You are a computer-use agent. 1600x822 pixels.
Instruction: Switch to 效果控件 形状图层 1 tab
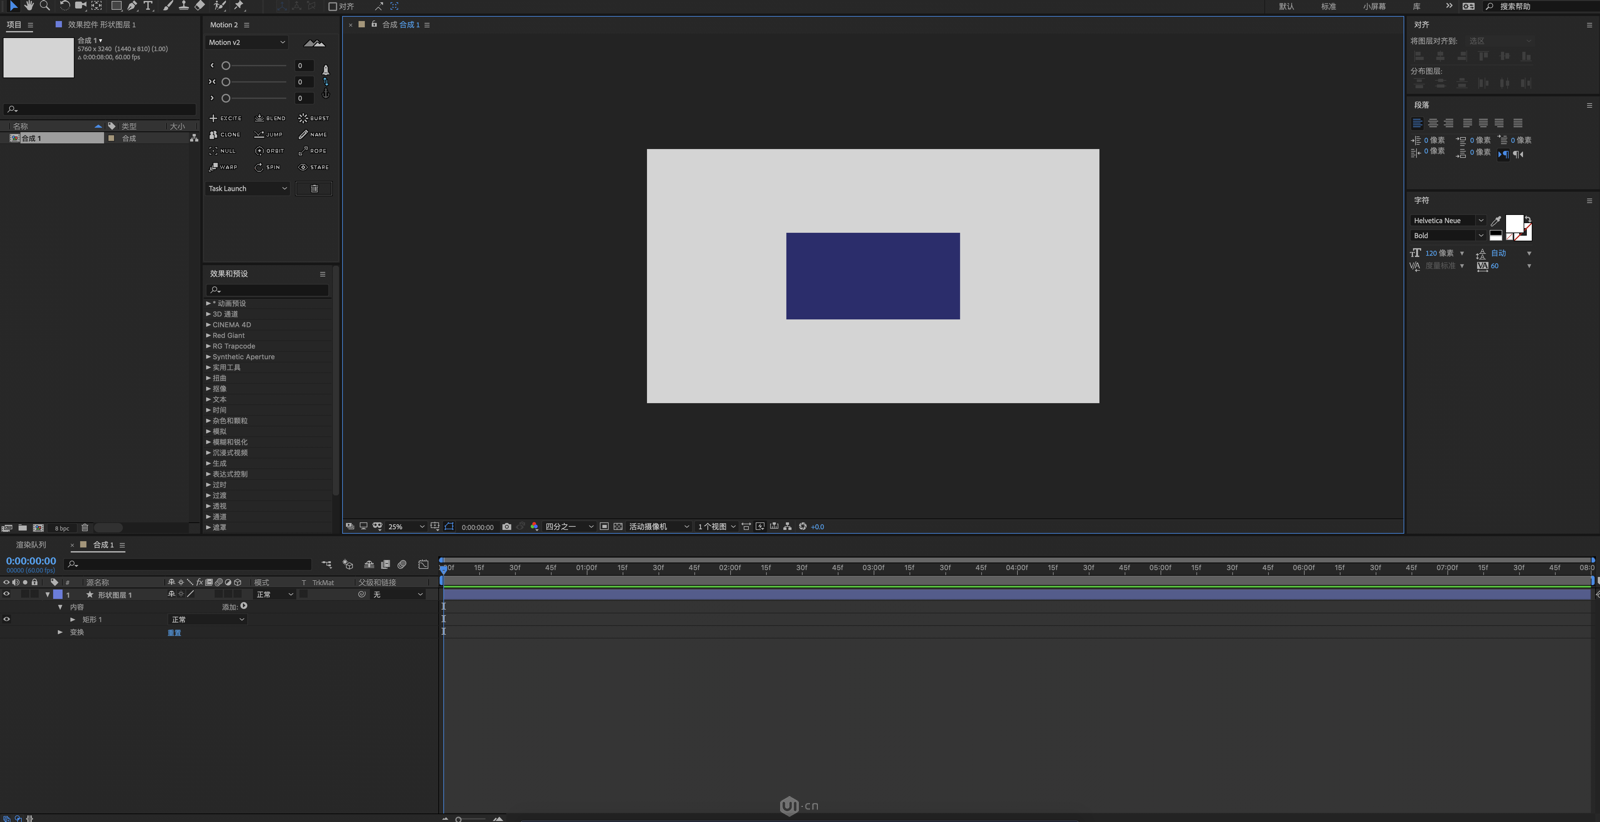(x=102, y=24)
